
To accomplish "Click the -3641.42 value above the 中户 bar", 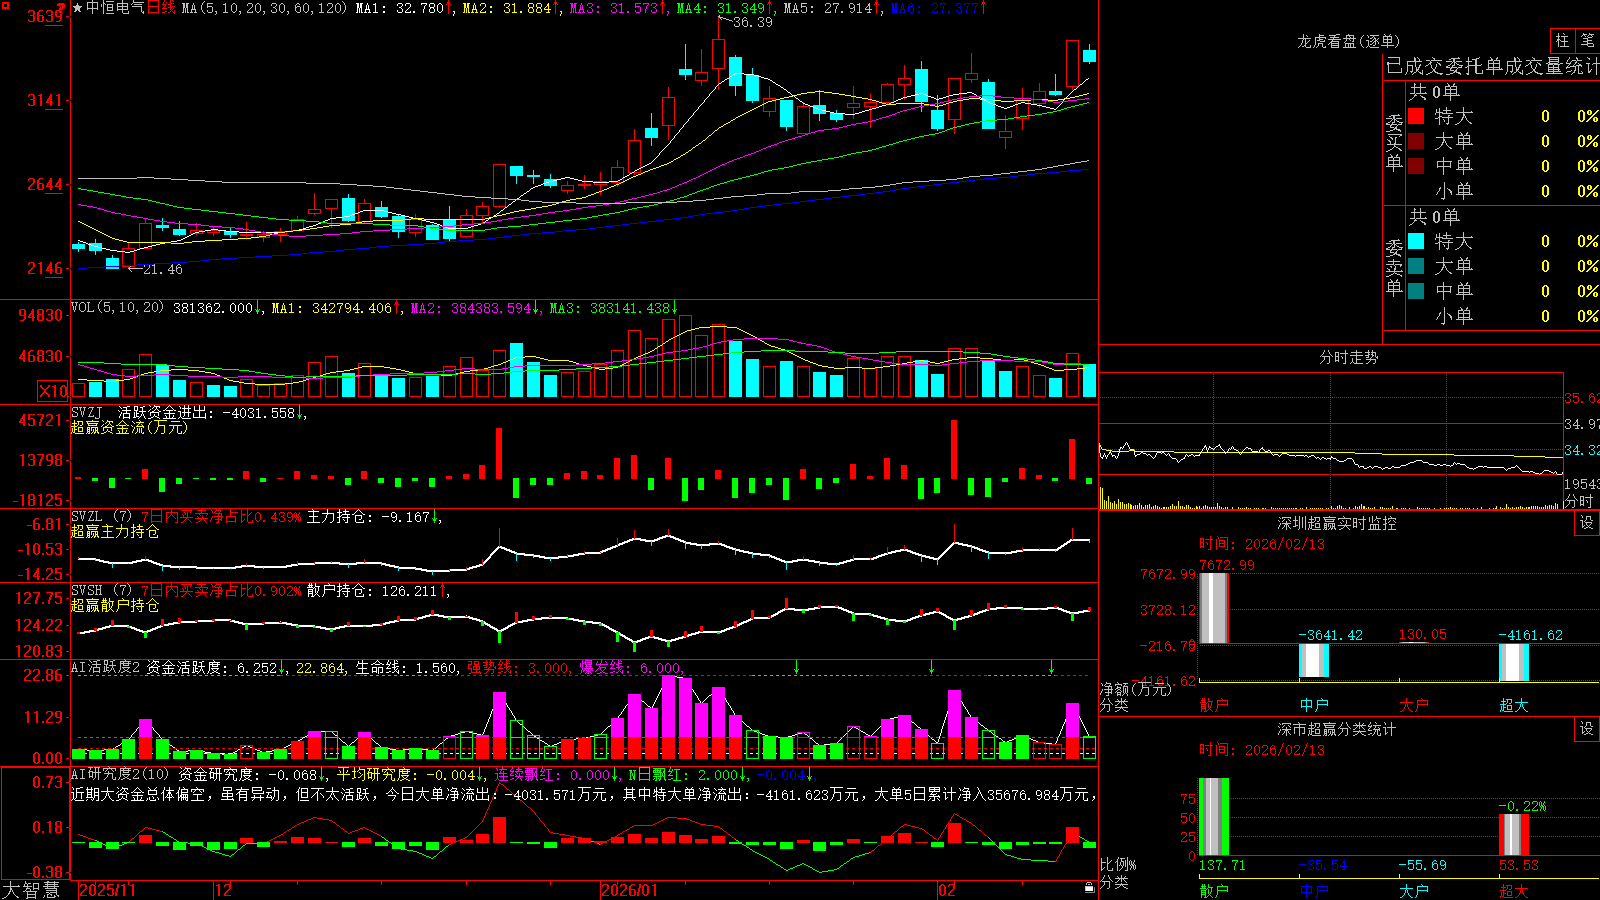I will tap(1330, 635).
